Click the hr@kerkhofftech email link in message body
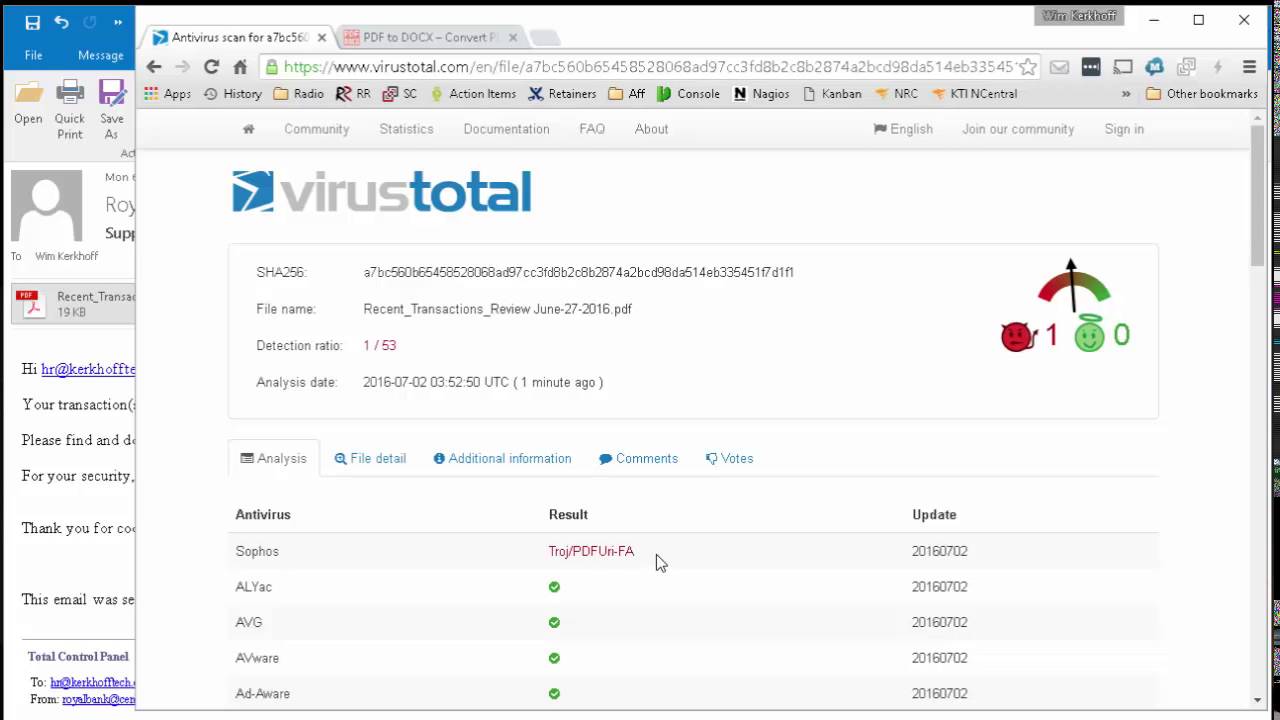The image size is (1280, 720). [88, 369]
